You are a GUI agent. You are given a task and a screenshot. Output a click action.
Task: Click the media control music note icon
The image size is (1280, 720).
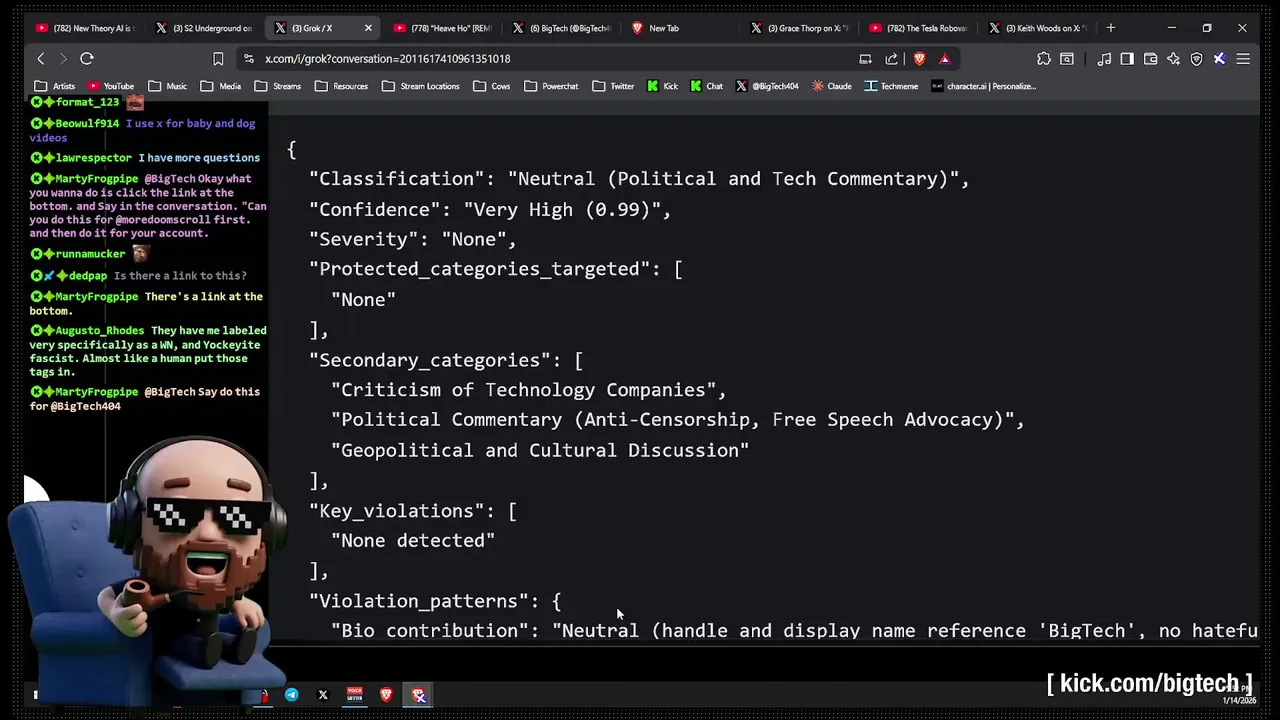[1104, 59]
